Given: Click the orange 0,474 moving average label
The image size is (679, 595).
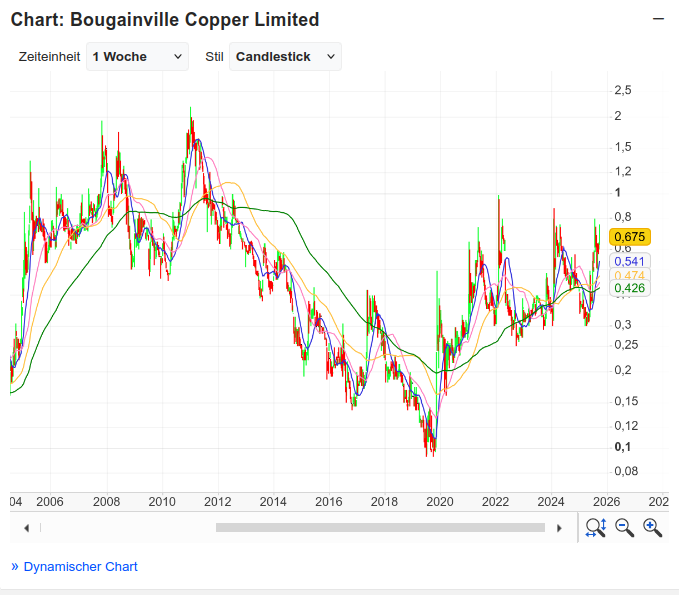Looking at the screenshot, I should point(630,275).
